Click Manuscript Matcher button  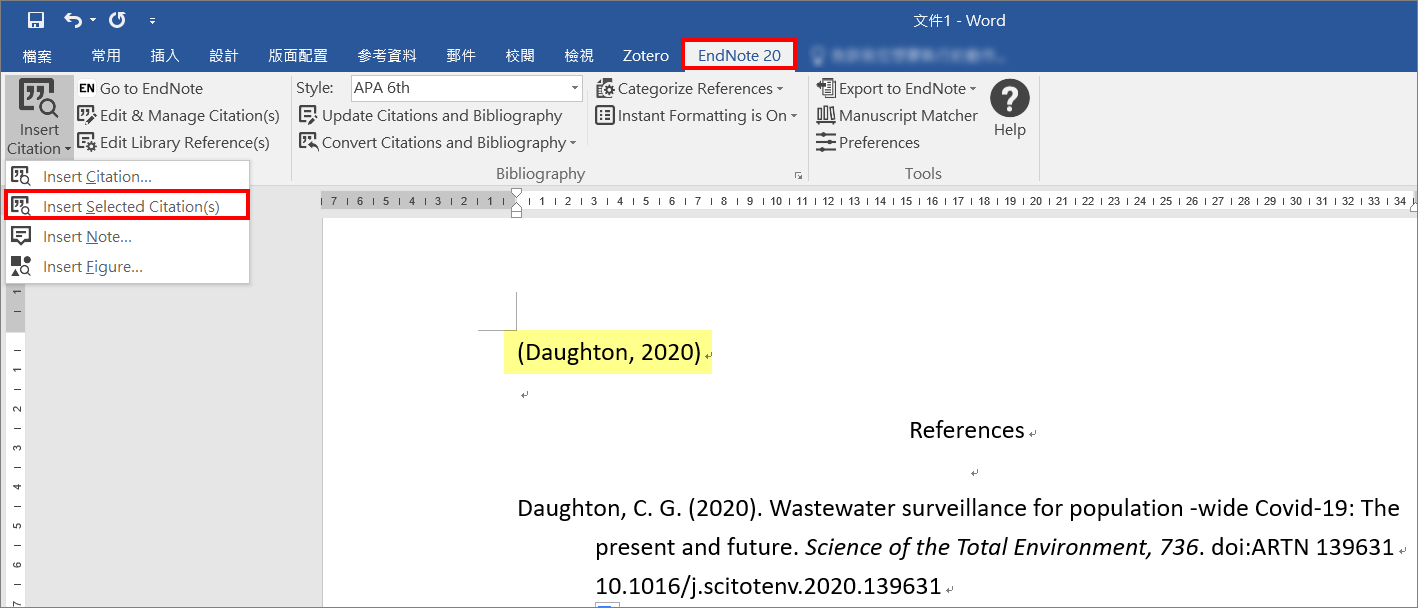point(897,116)
